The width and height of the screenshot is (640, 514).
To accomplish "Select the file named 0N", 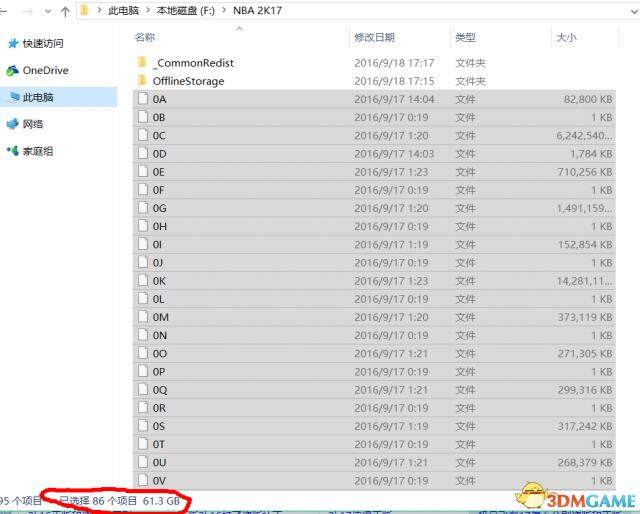I will click(x=160, y=336).
